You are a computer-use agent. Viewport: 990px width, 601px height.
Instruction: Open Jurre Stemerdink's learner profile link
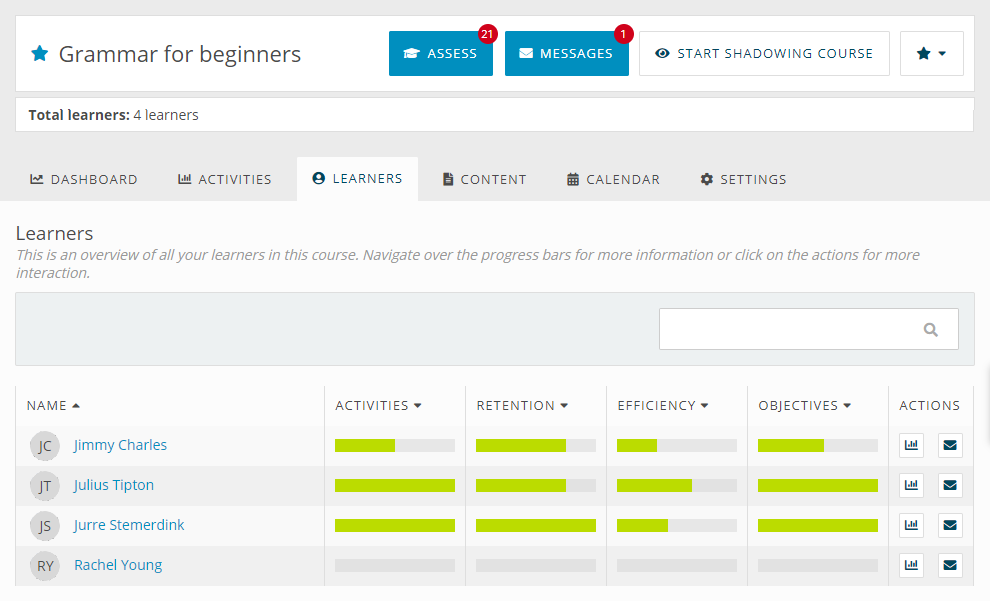coord(128,524)
